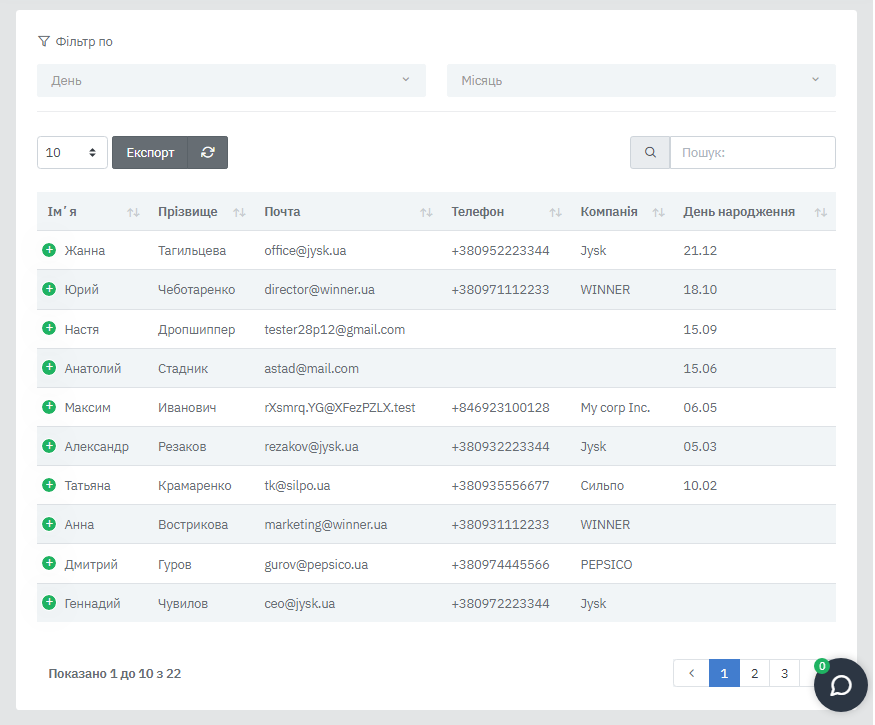Sort by Почта column arrows
875x725 pixels.
click(426, 212)
